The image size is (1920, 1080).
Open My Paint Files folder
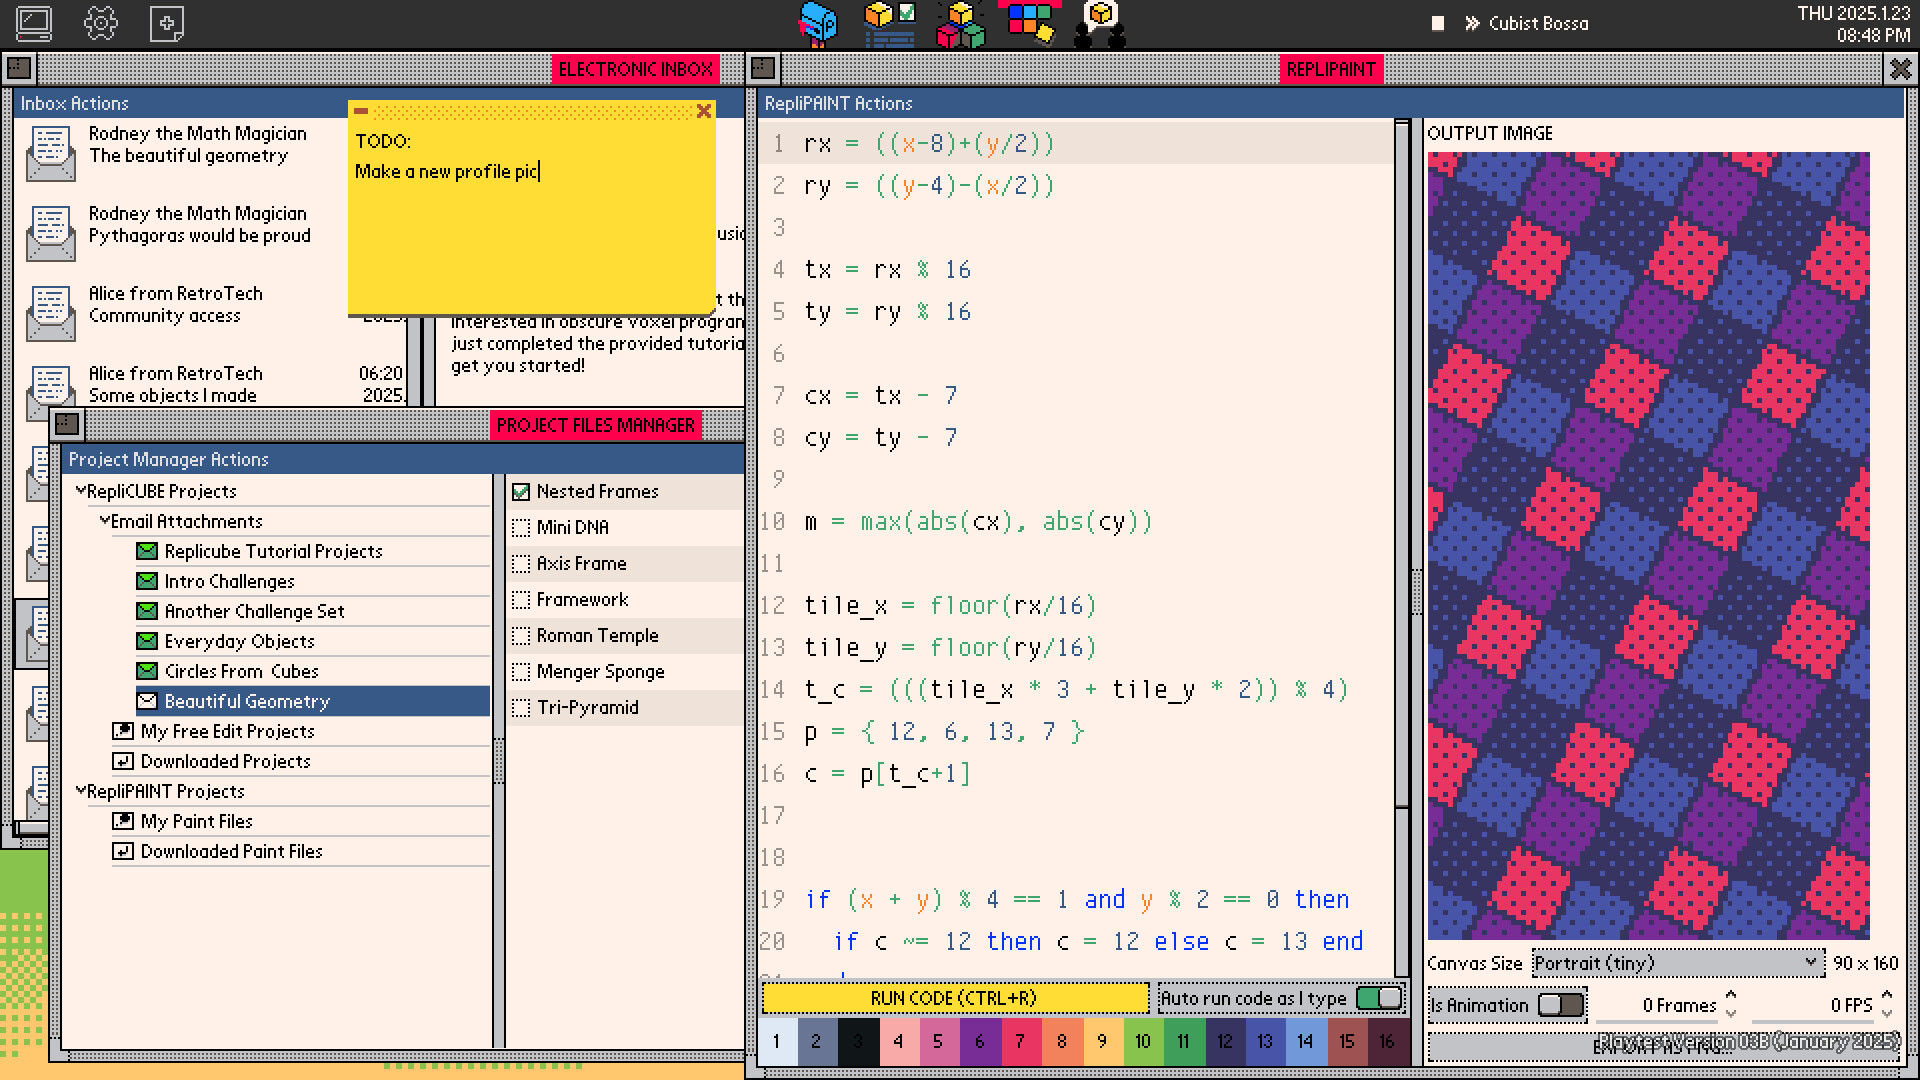198,821
